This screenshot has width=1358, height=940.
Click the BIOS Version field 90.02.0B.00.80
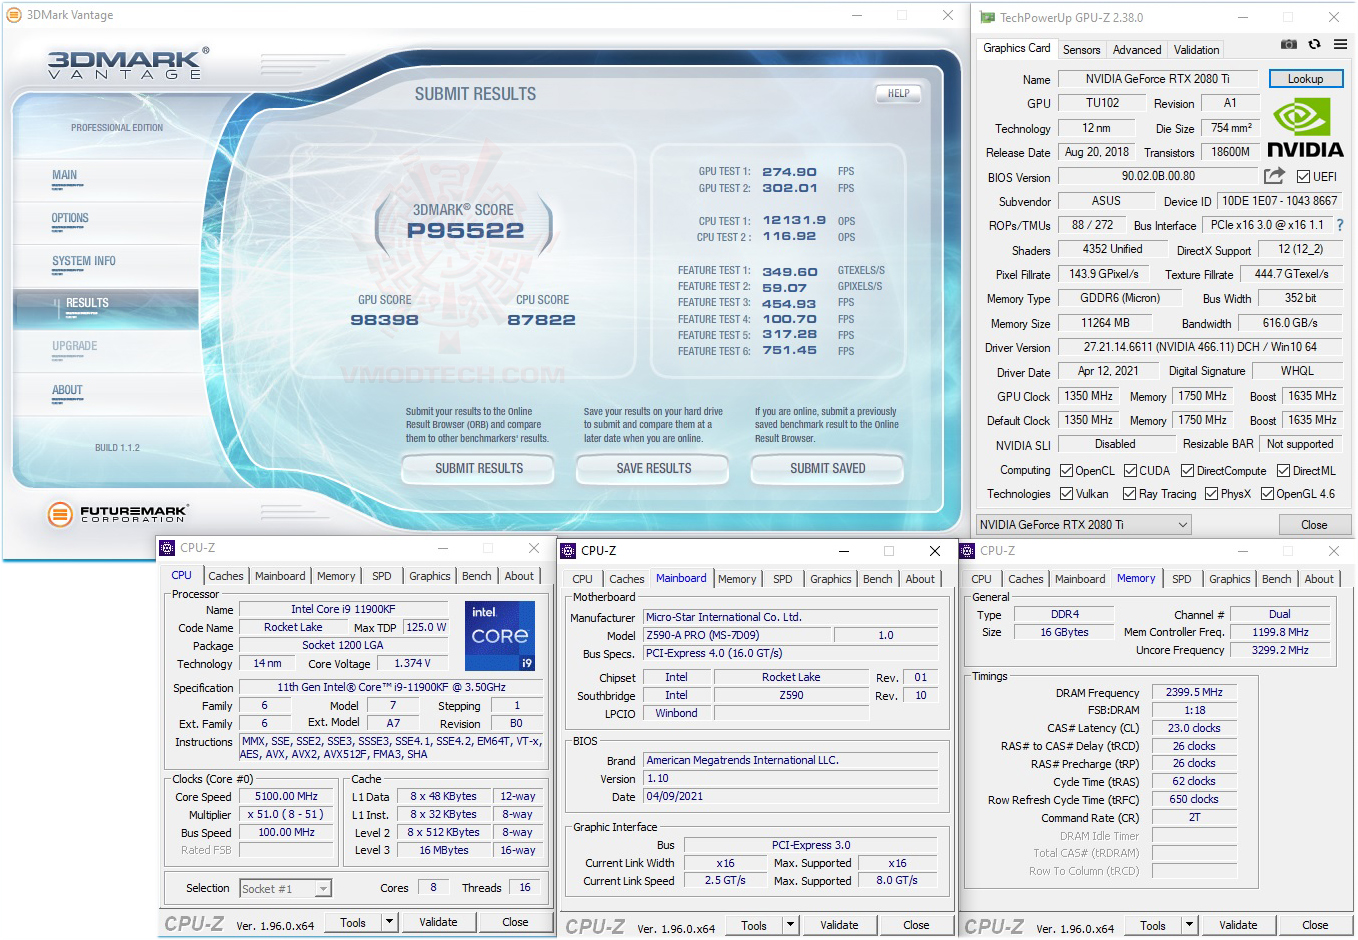pos(1158,176)
